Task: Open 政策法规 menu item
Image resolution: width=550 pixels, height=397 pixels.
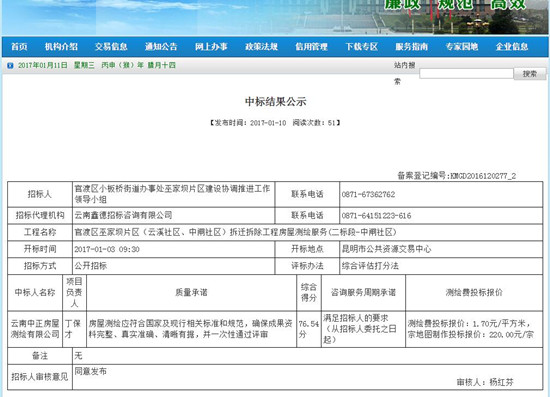Action: coord(261,47)
